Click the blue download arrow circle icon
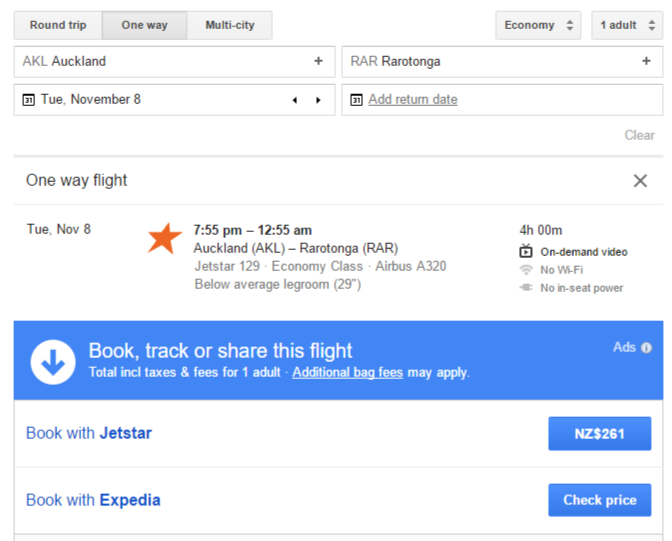 pos(53,362)
